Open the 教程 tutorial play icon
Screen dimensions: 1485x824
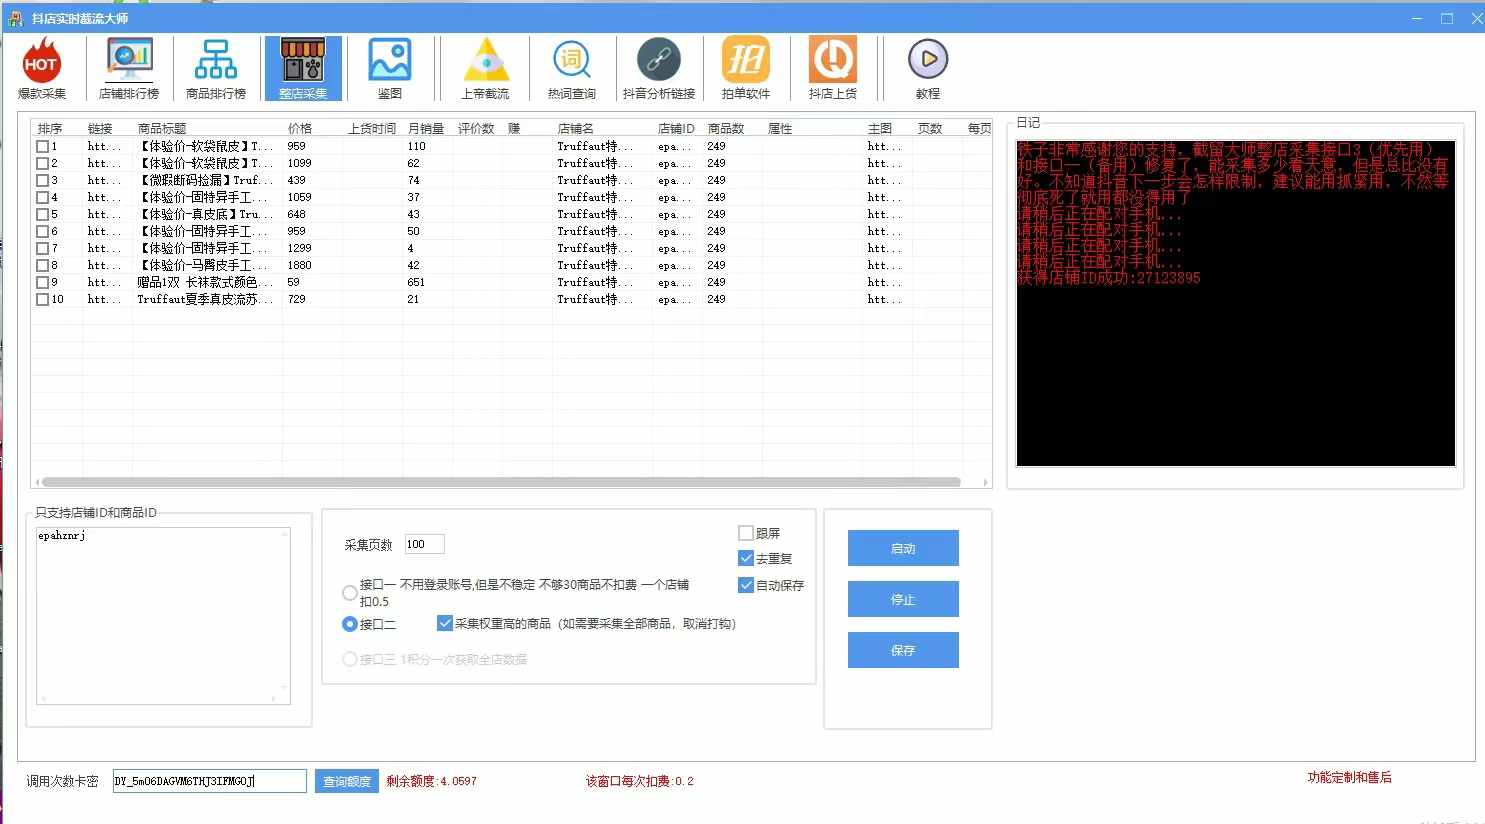coord(927,68)
